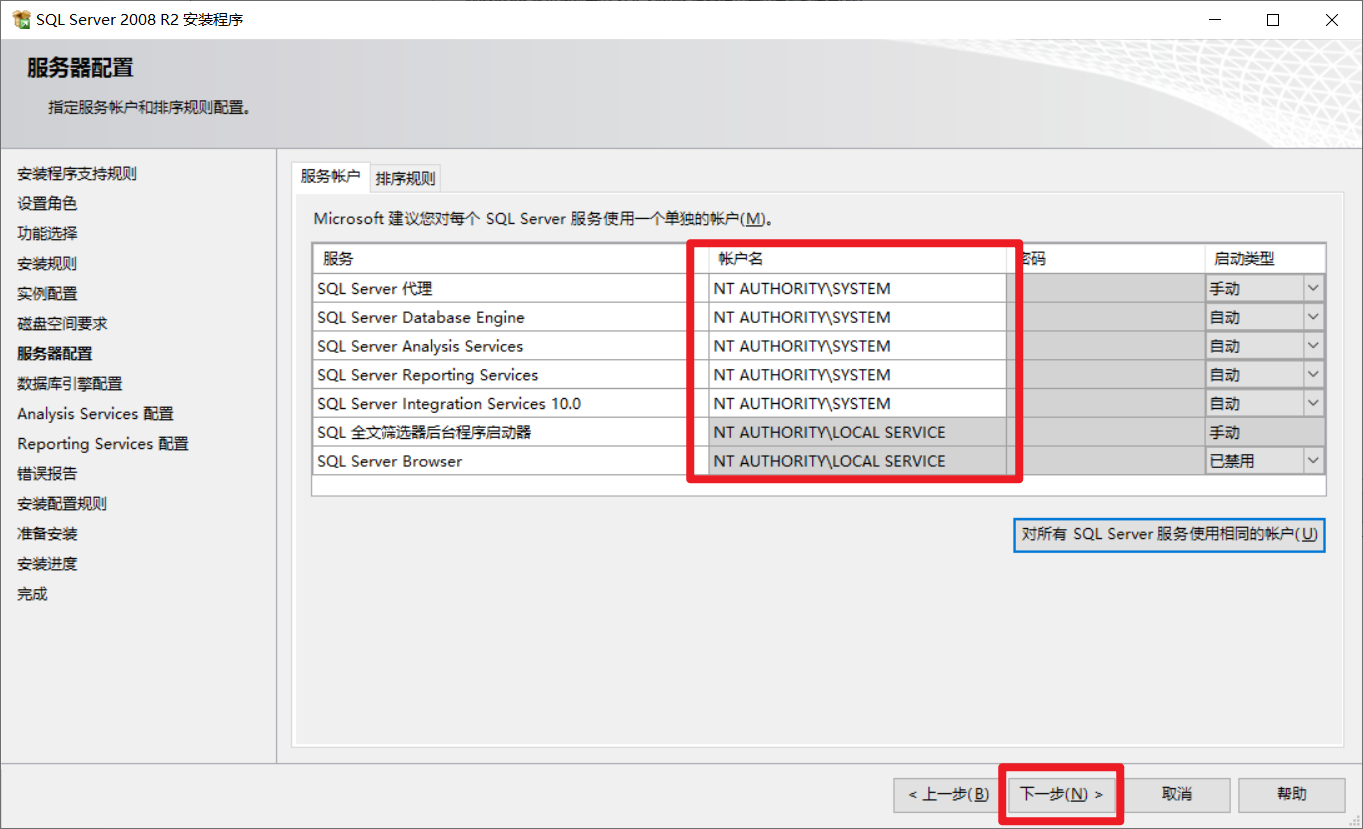Open help with the 帮助 button
The image size is (1363, 829).
point(1291,794)
